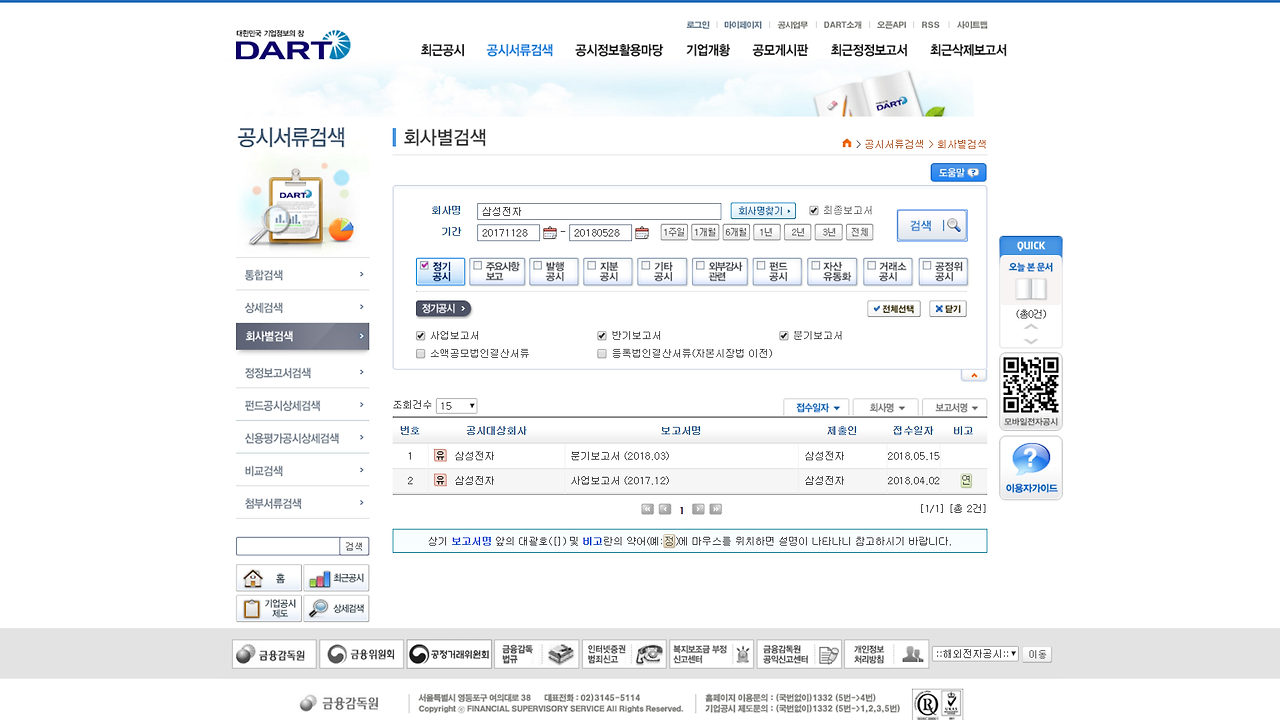Uncheck the 정기공시 category checkbox
The height and width of the screenshot is (720, 1280).
[x=425, y=266]
